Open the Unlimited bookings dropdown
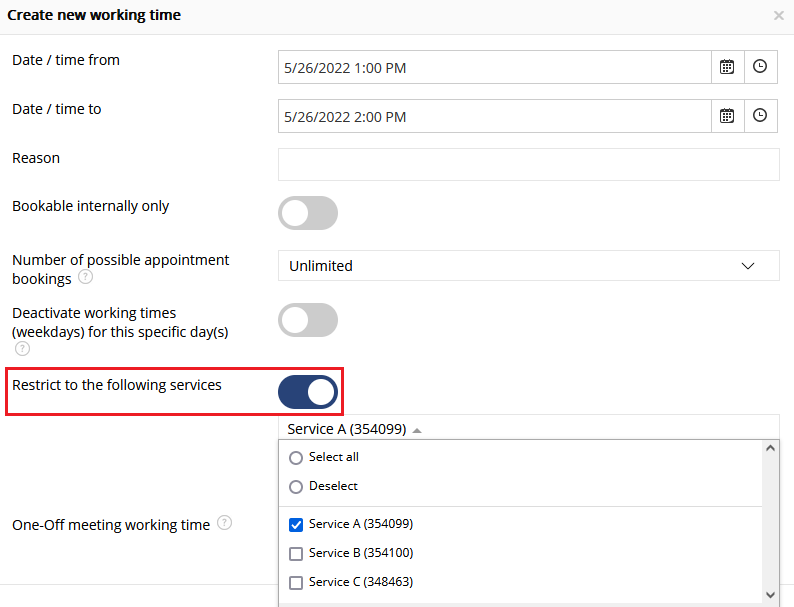Viewport: 794px width, 607px height. click(x=529, y=266)
